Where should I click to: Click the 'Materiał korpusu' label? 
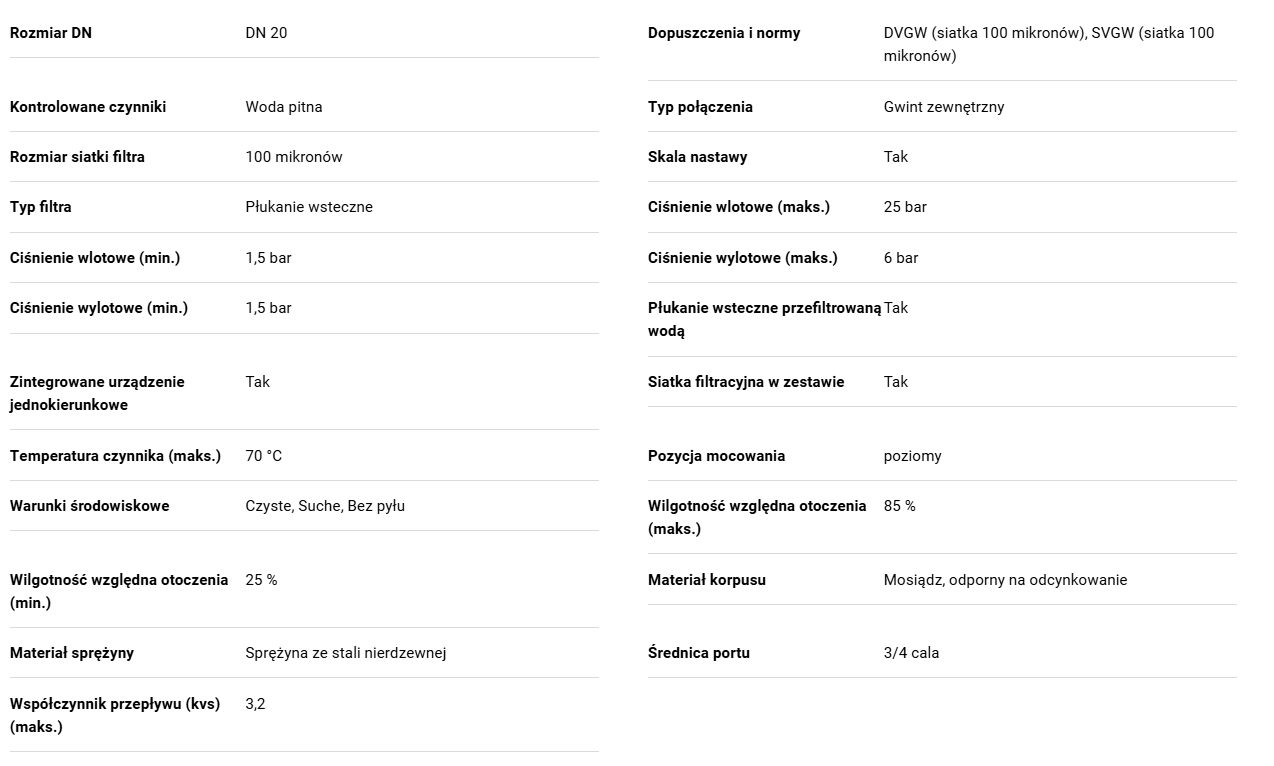pyautogui.click(x=707, y=580)
